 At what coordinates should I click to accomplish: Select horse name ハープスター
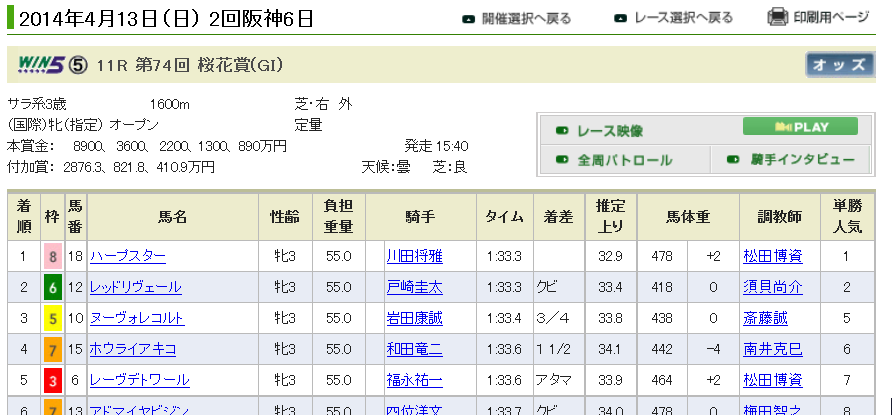pos(128,256)
